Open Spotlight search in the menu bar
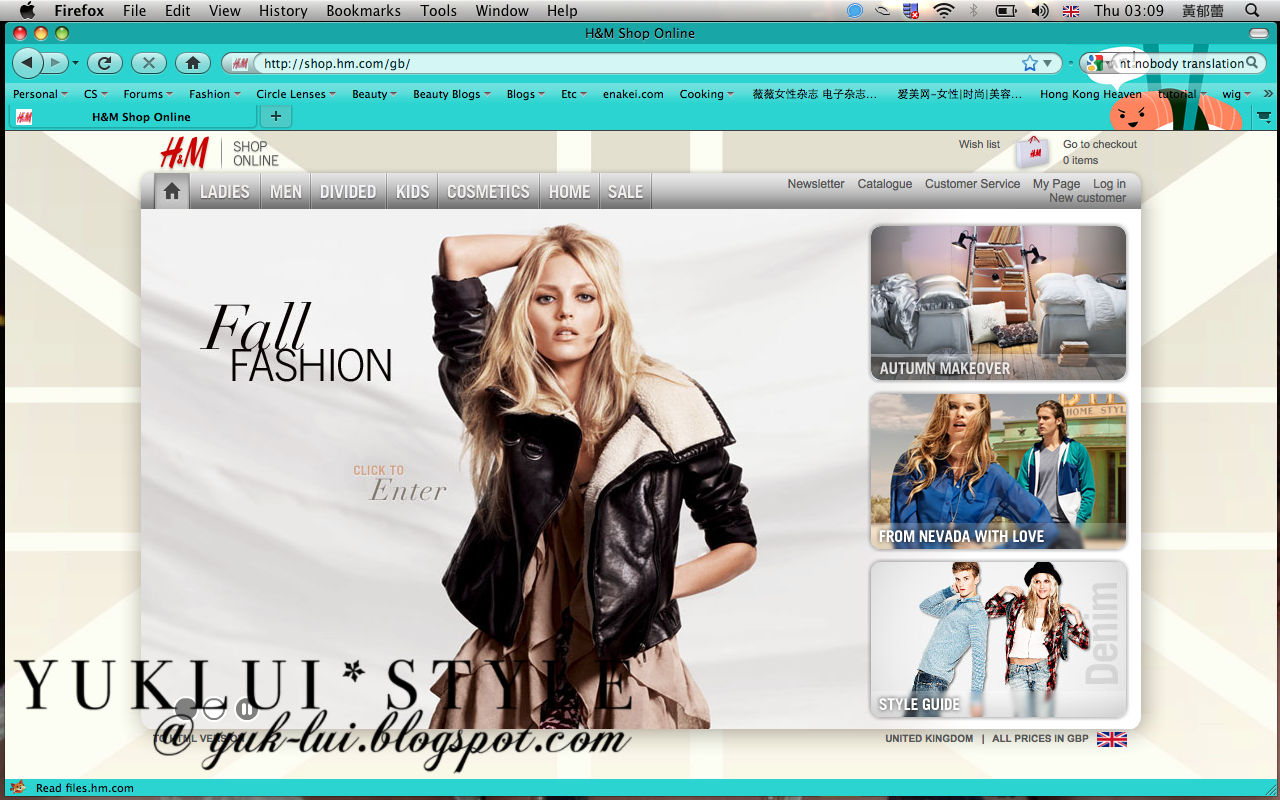1280x800 pixels. point(1251,11)
